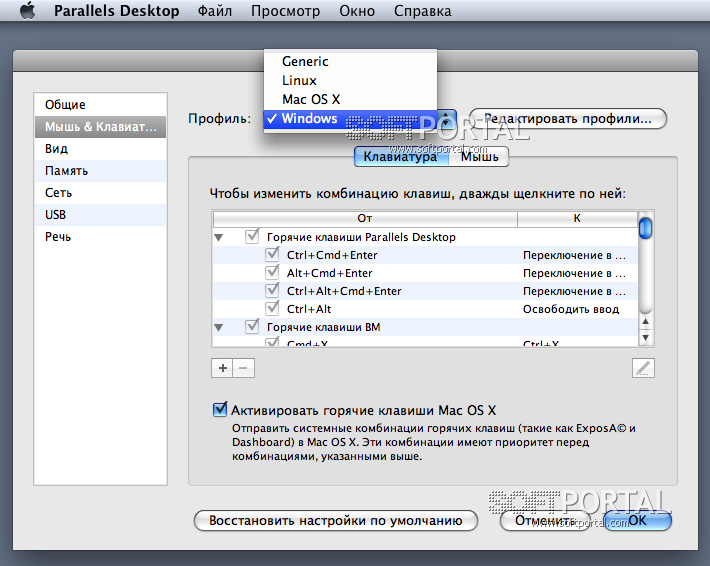Toggle the Ctrl+Cmd+Enter shortcut checkbox
The height and width of the screenshot is (566, 710).
[x=272, y=254]
